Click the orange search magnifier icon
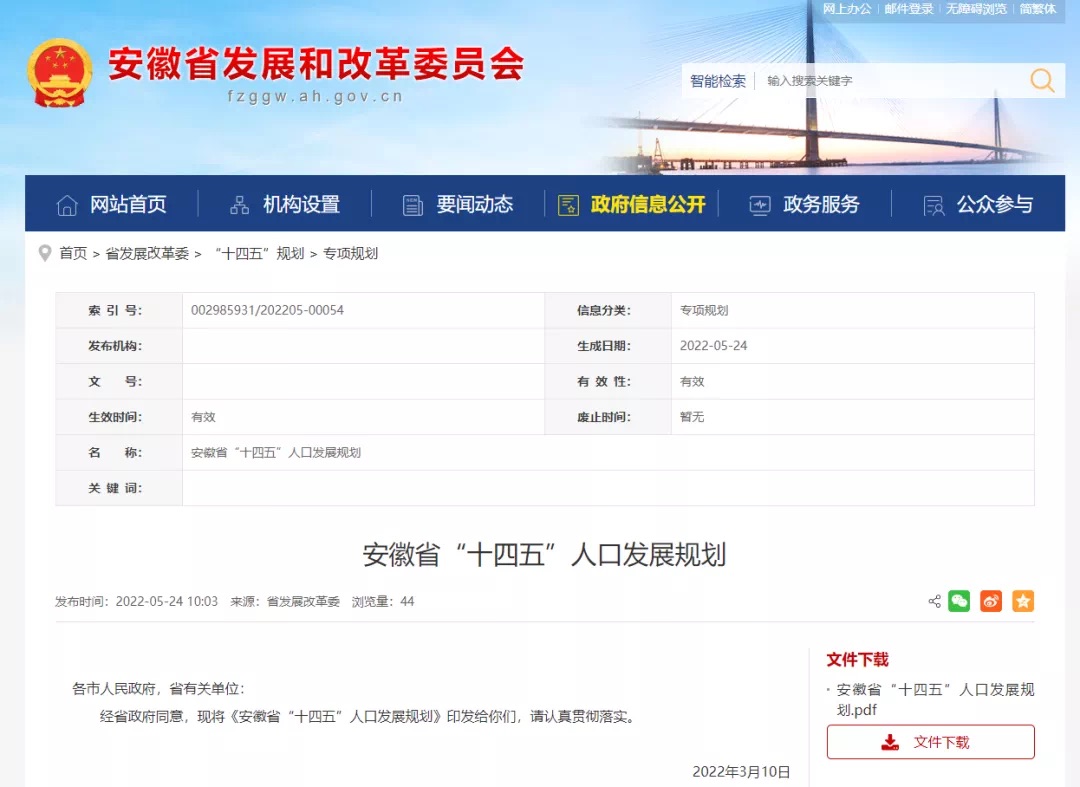This screenshot has height=787, width=1080. pyautogui.click(x=1042, y=81)
